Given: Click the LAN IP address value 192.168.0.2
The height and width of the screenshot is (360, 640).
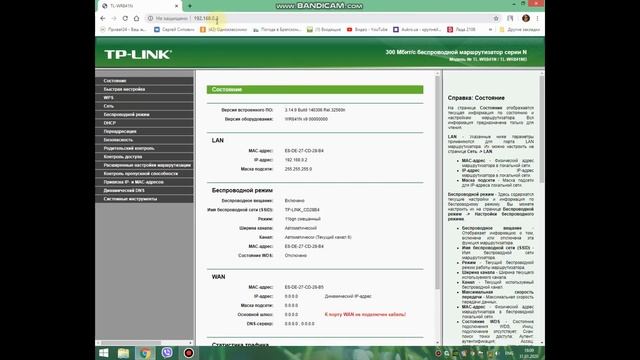Looking at the screenshot, I should click(x=296, y=160).
